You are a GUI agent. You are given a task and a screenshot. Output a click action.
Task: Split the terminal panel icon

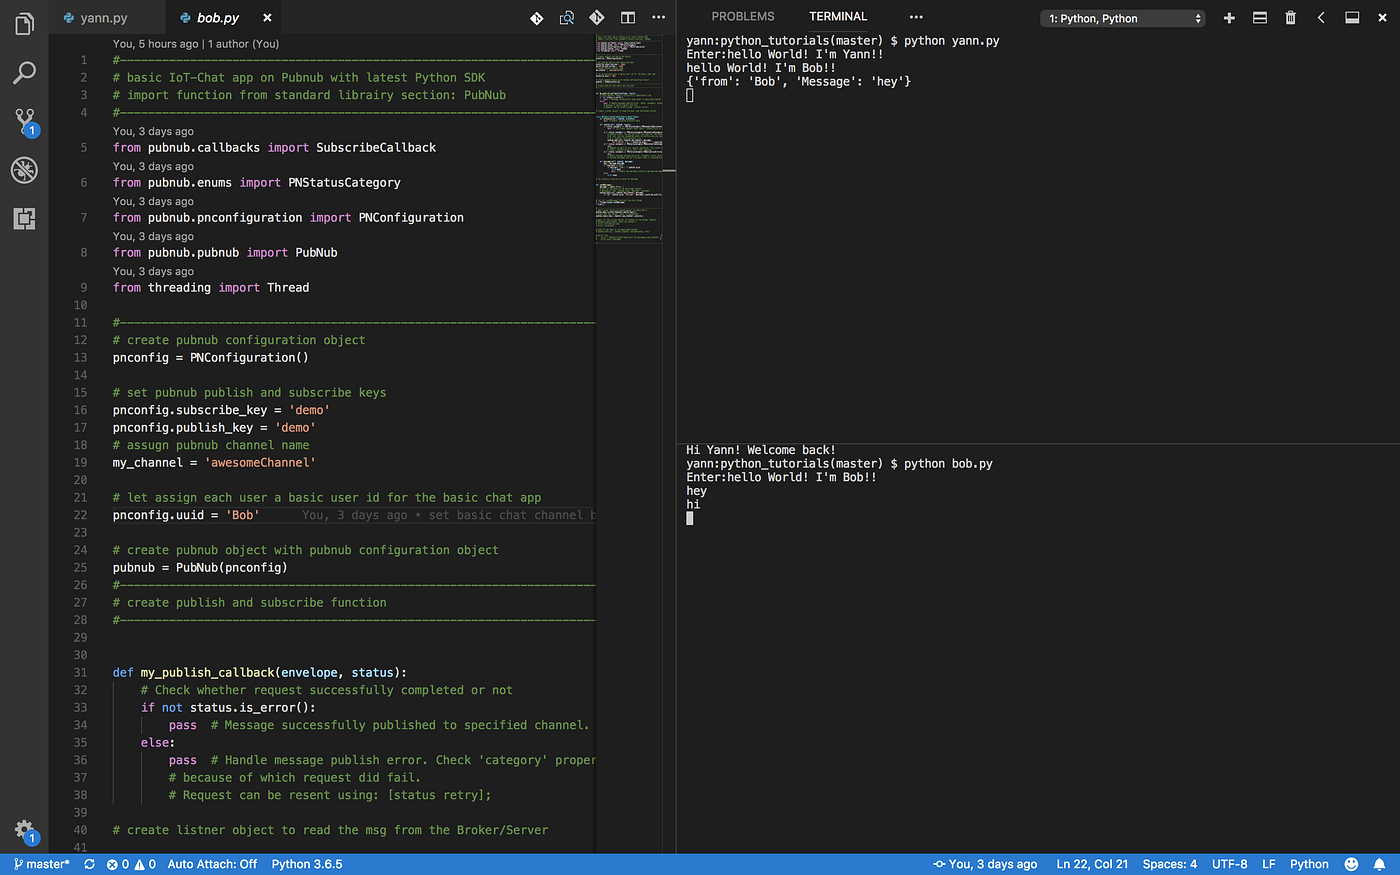(1259, 17)
